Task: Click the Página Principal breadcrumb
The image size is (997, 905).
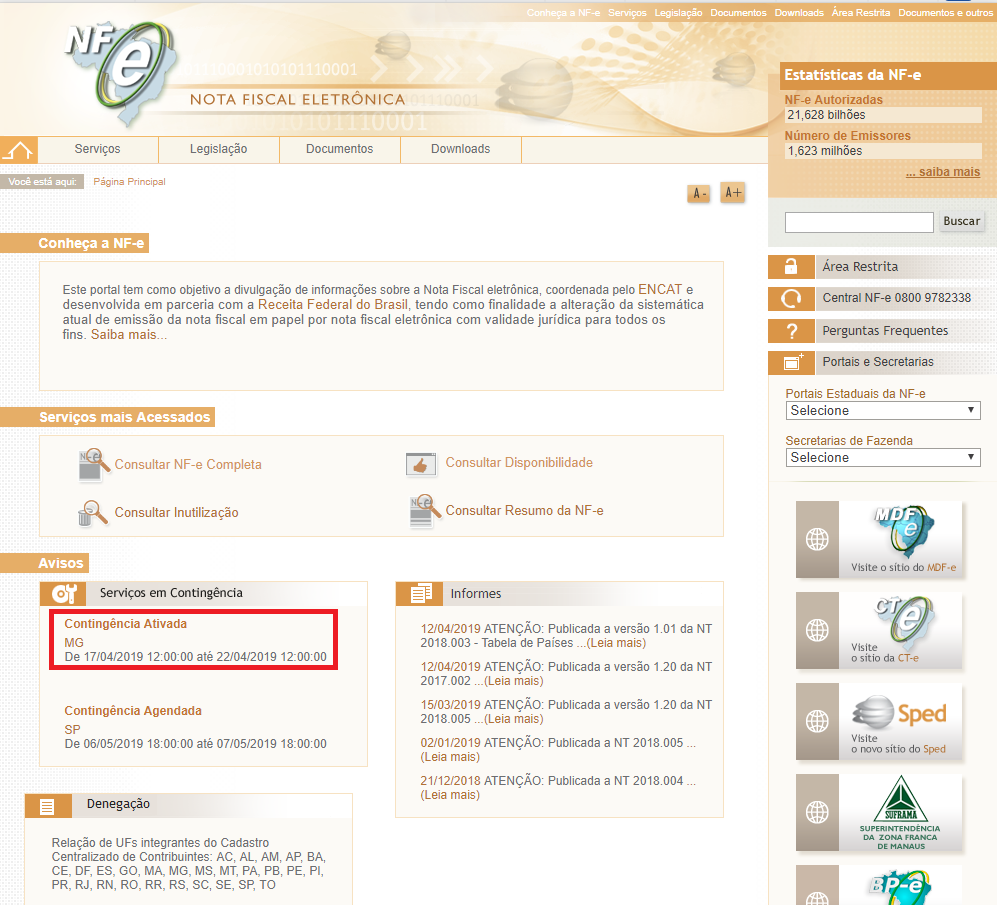Action: tap(129, 182)
